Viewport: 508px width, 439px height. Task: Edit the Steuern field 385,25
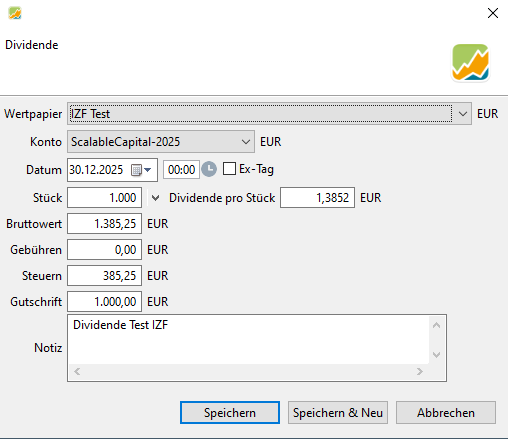point(104,276)
